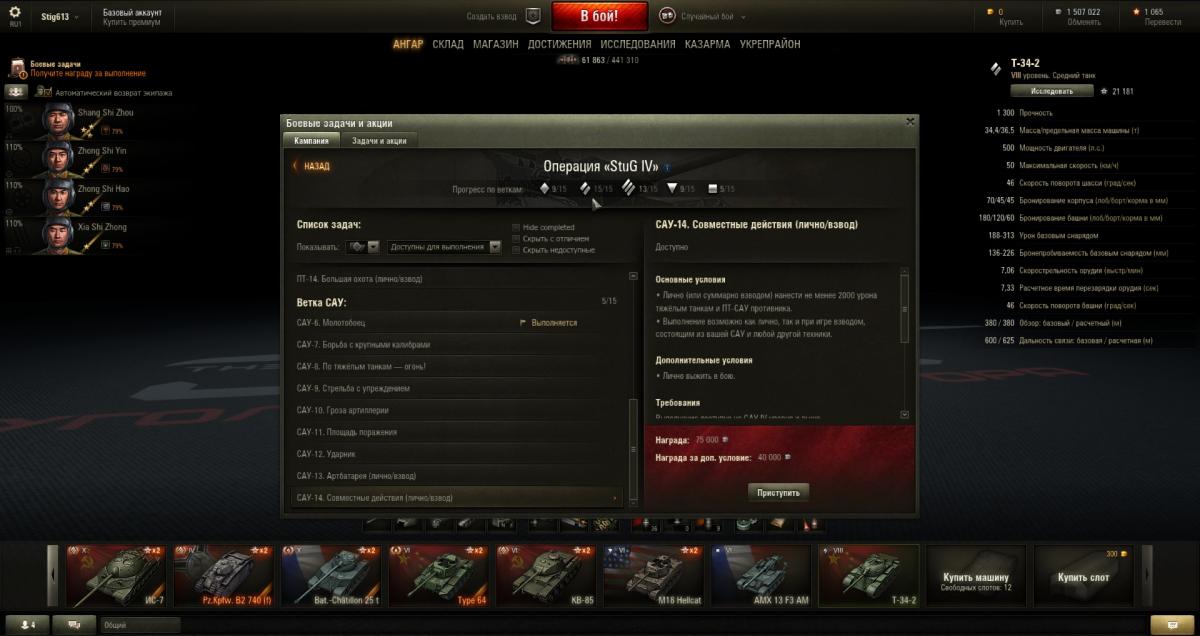Open the СКЛАД menu
The image size is (1200, 636).
(x=448, y=44)
